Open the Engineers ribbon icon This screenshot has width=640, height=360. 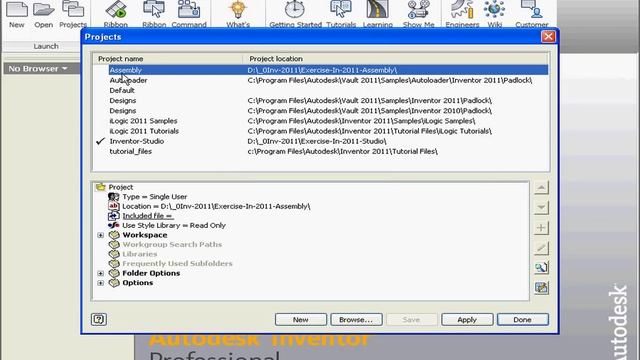click(462, 9)
